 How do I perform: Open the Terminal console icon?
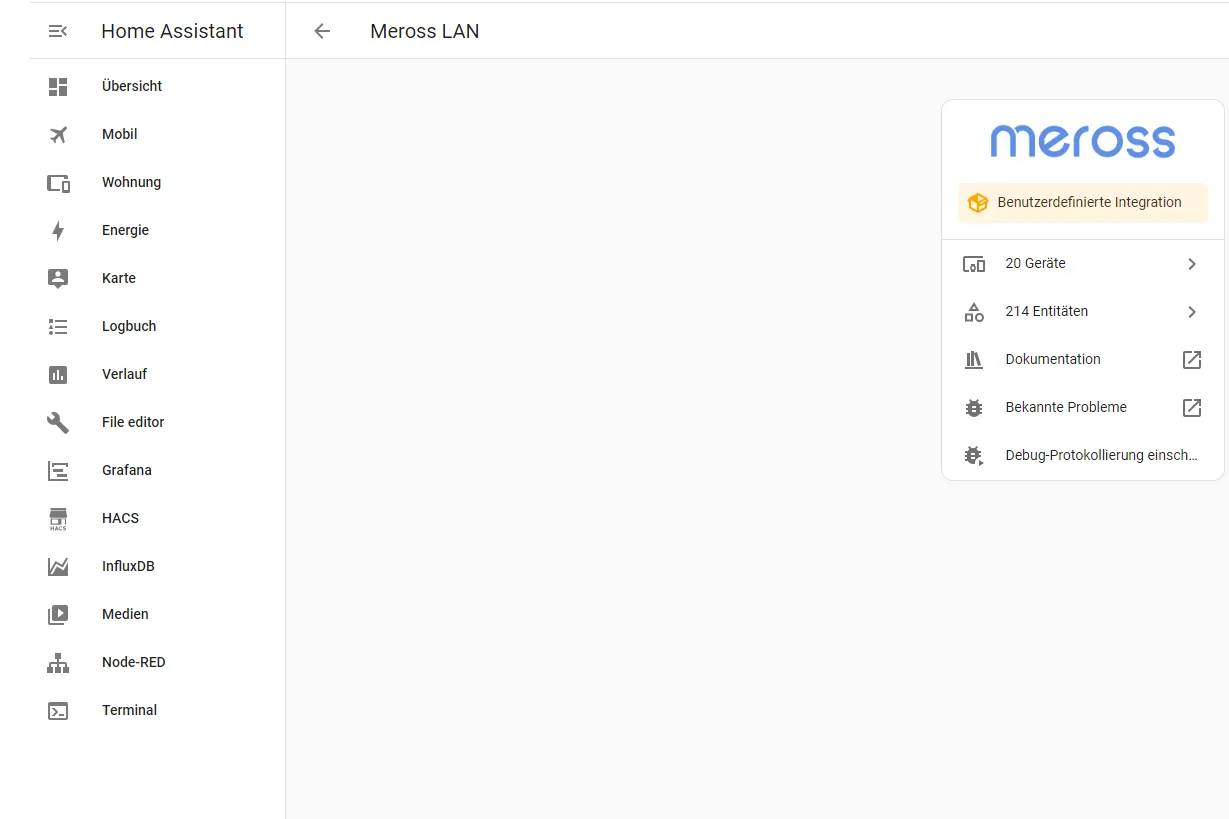[x=58, y=710]
